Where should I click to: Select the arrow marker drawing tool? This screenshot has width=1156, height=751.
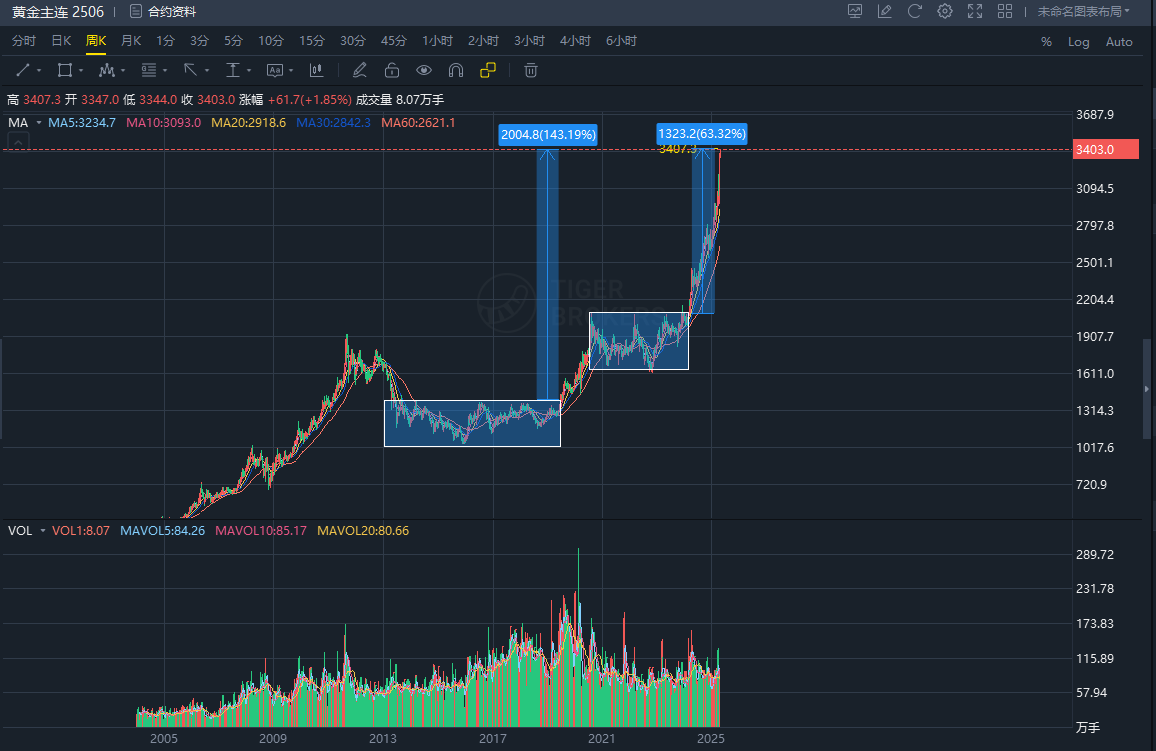(190, 70)
